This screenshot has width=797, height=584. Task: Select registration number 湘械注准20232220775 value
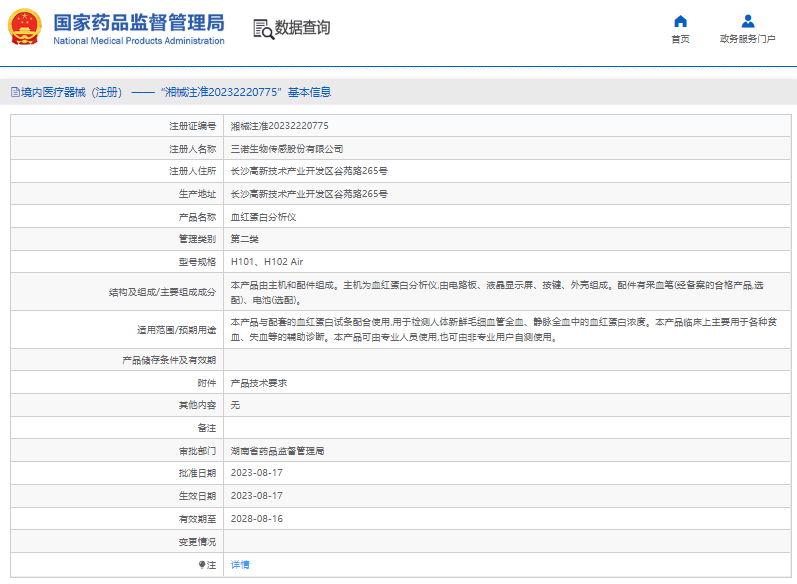pos(280,126)
